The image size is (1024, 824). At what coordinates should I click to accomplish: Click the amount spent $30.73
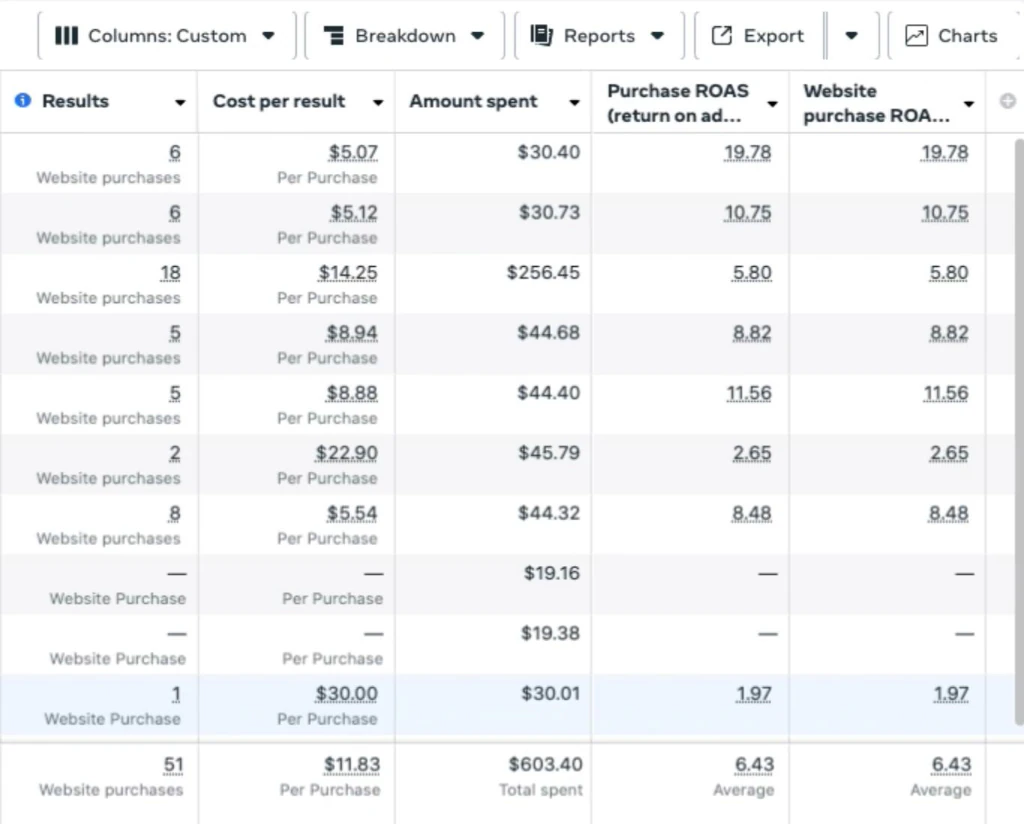pos(549,212)
